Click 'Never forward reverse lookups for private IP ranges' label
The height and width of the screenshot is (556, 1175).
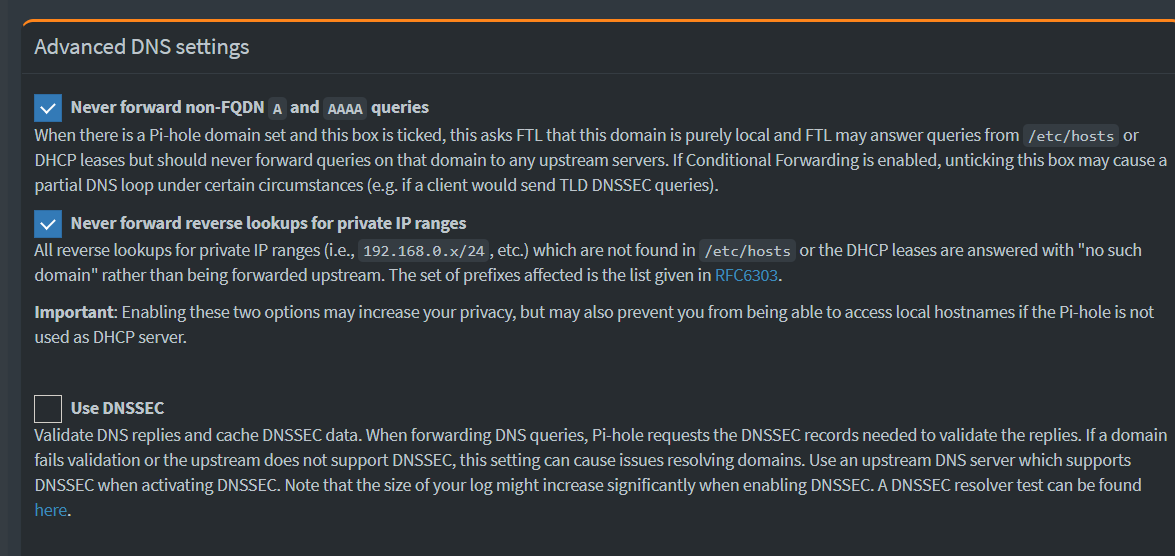pyautogui.click(x=268, y=223)
